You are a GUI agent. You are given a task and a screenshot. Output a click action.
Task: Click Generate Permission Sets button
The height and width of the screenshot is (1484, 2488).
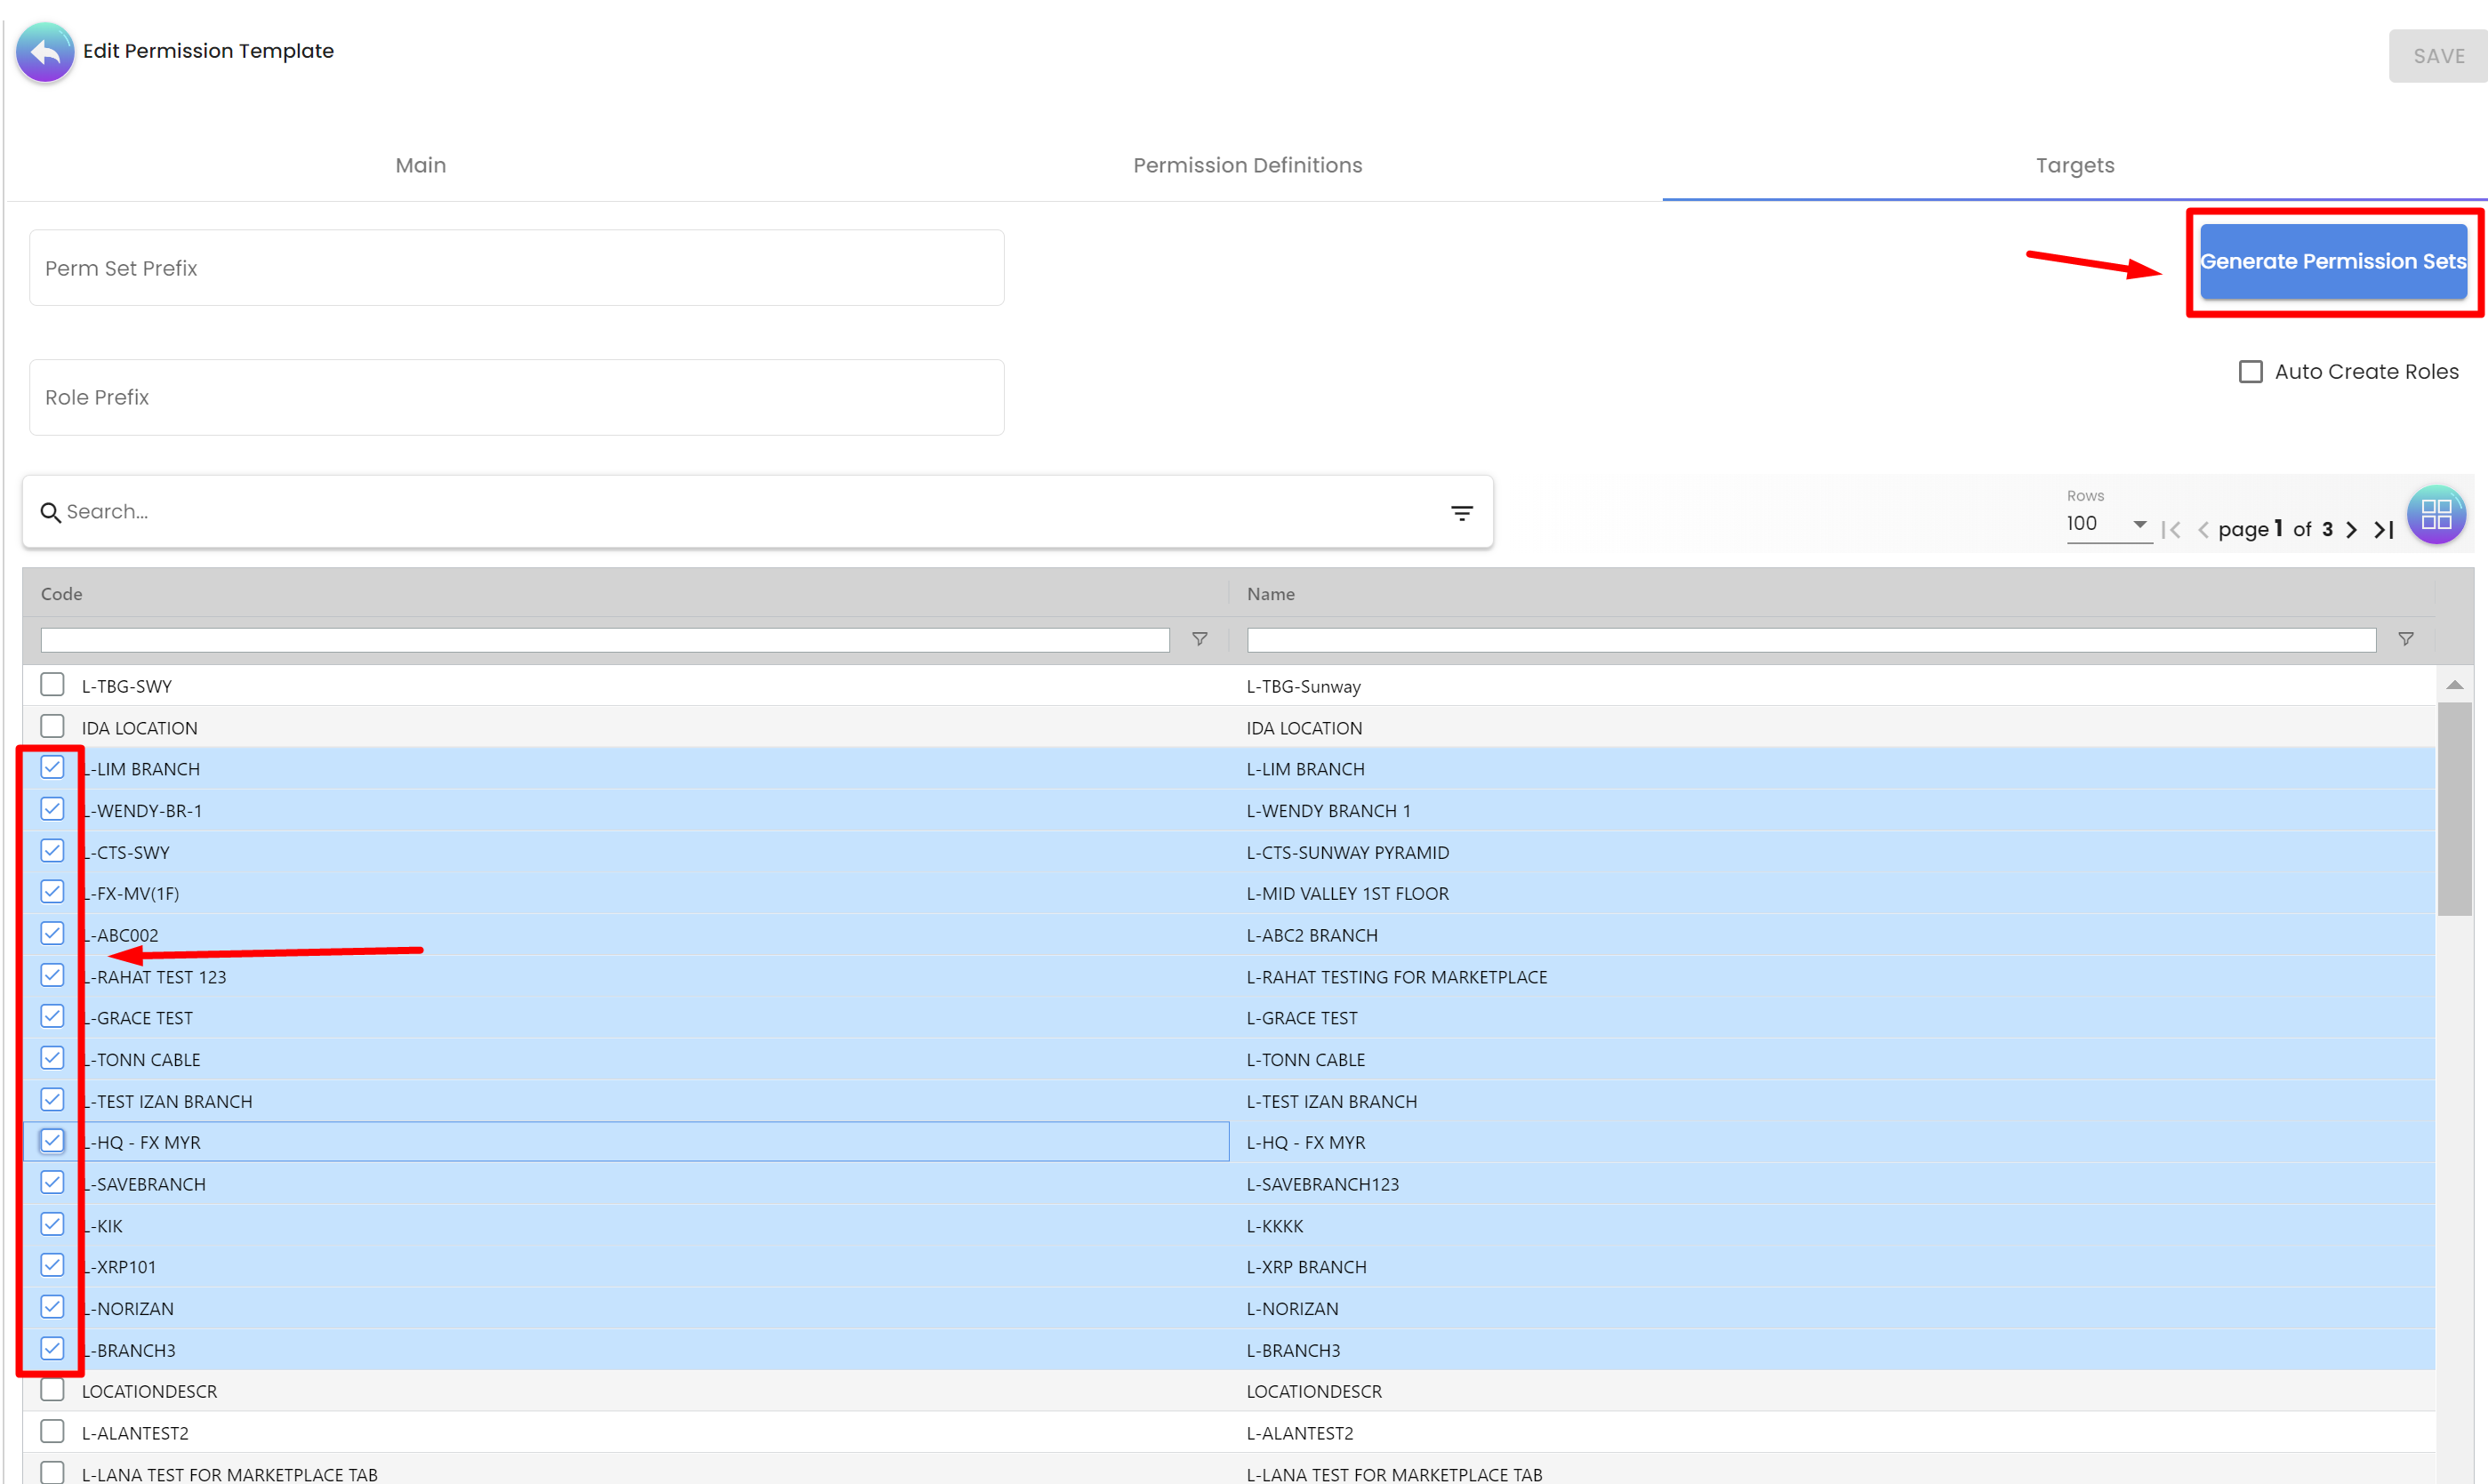click(2332, 262)
